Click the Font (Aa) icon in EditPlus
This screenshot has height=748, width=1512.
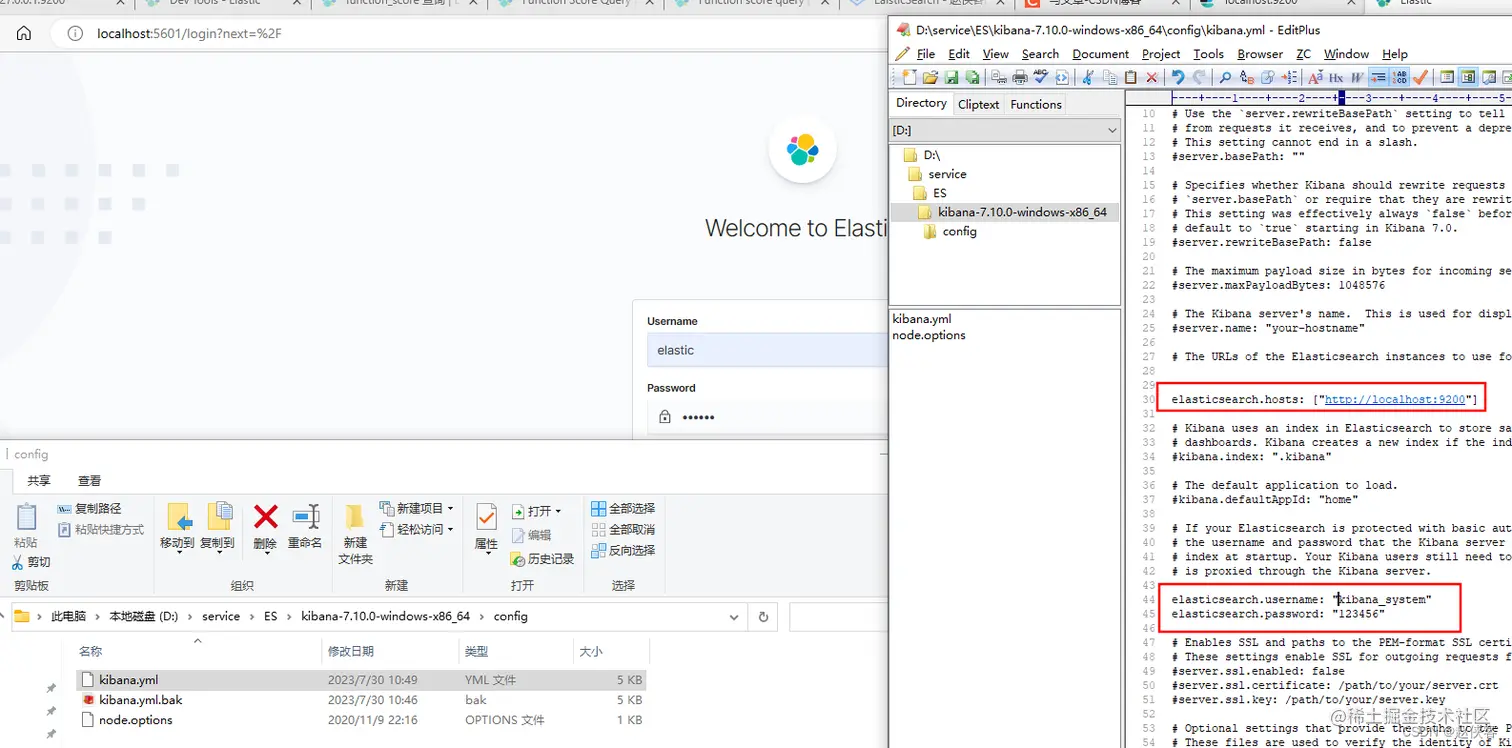1316,77
